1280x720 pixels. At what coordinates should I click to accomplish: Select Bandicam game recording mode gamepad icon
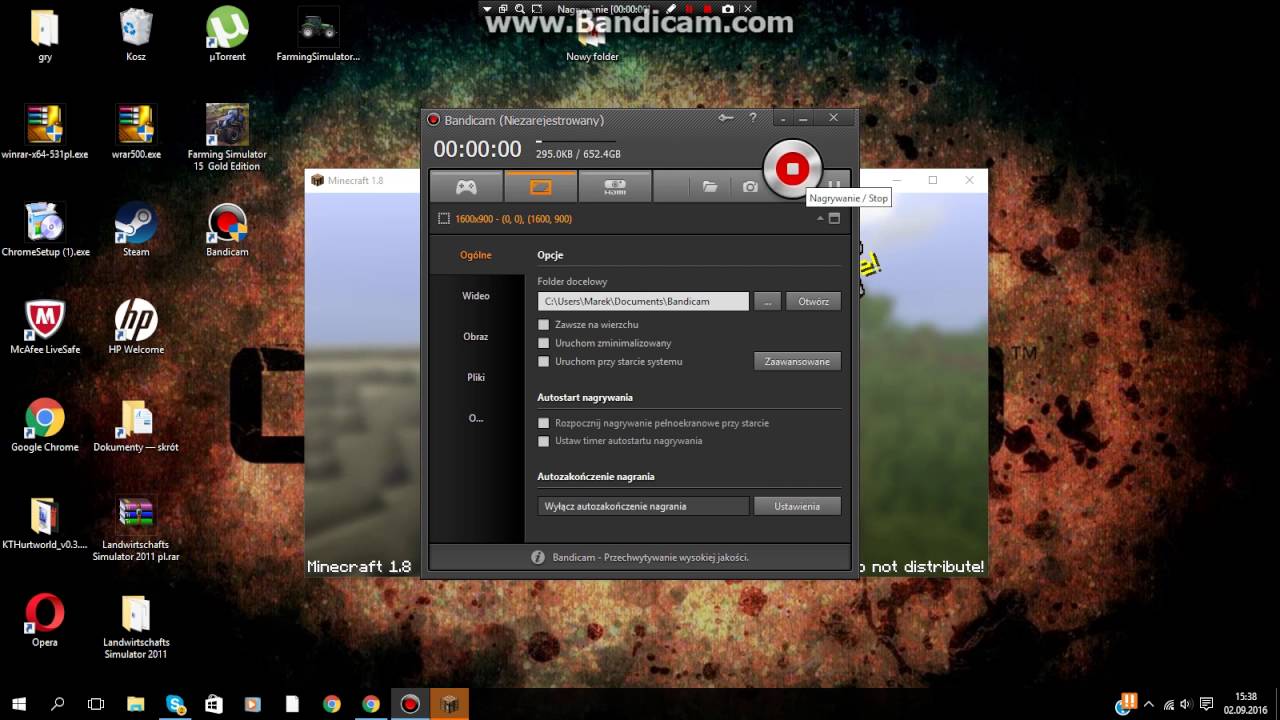(466, 186)
